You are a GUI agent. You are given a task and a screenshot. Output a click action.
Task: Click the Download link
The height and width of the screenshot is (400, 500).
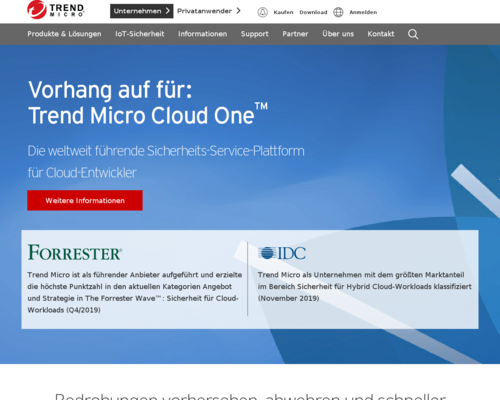[x=313, y=12]
